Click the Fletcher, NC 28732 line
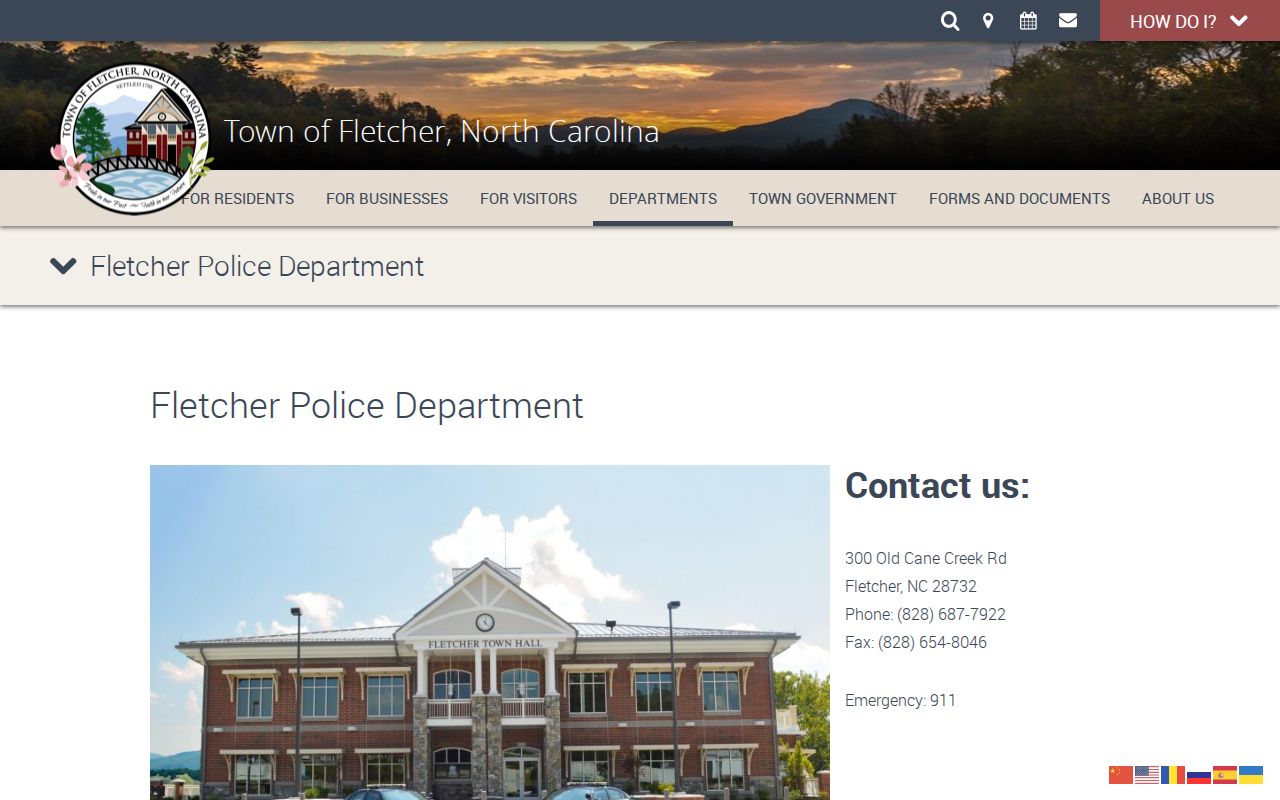Screen dimensions: 1280x800 point(911,586)
